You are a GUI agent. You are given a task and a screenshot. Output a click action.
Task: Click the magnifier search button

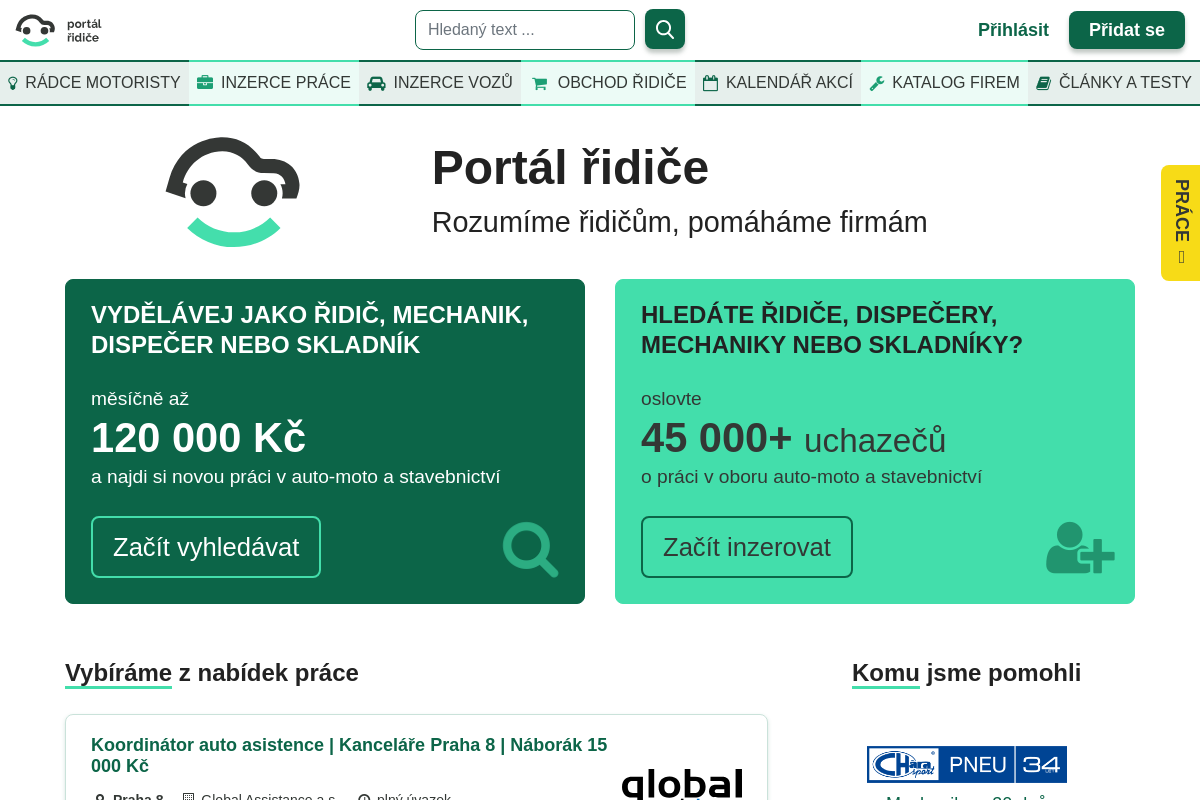(665, 29)
